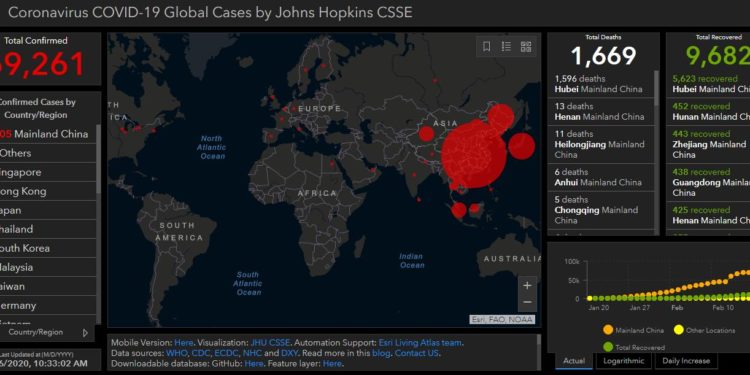Open the bookmarks icon on the map
This screenshot has height=375, width=750.
tap(486, 46)
